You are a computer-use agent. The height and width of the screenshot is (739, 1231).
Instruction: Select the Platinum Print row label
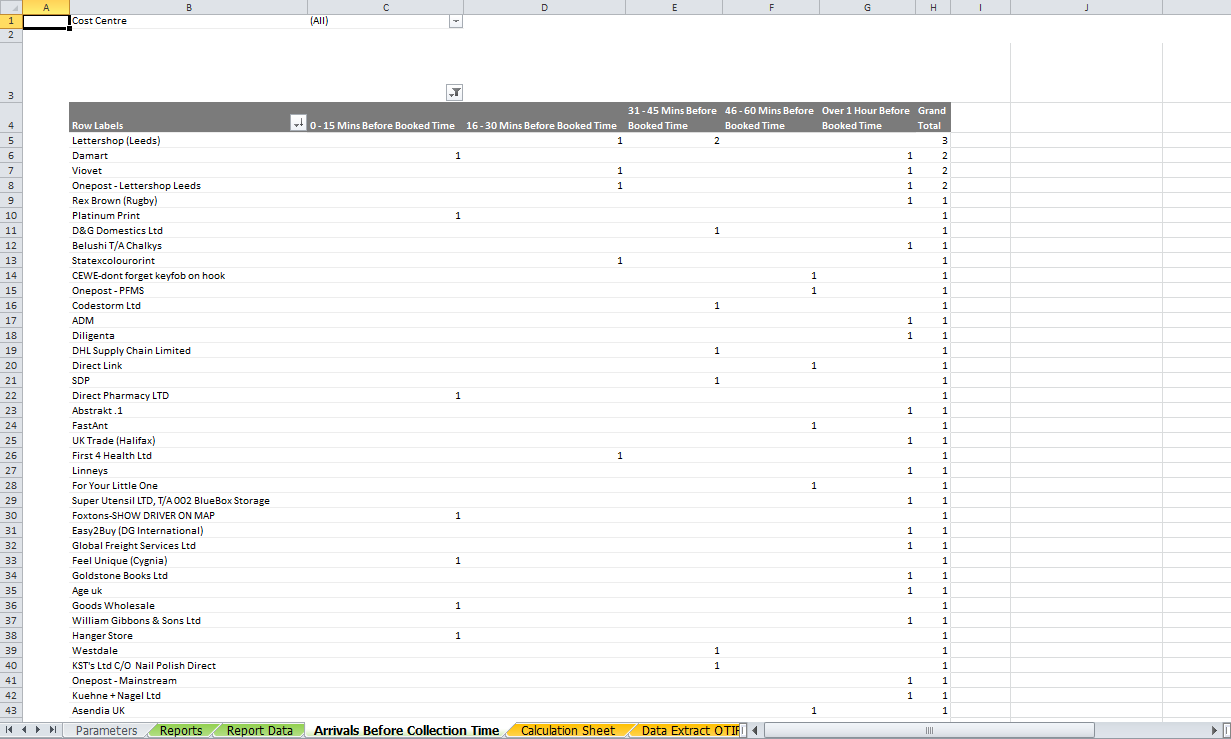click(188, 216)
